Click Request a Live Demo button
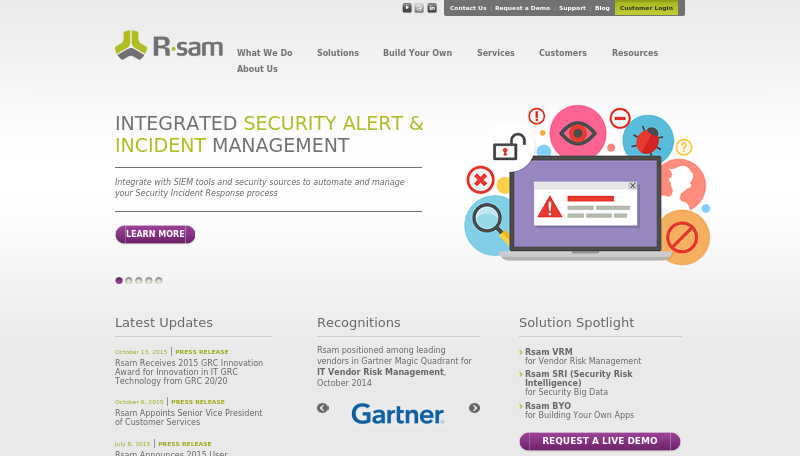Image resolution: width=800 pixels, height=456 pixels. pos(600,441)
